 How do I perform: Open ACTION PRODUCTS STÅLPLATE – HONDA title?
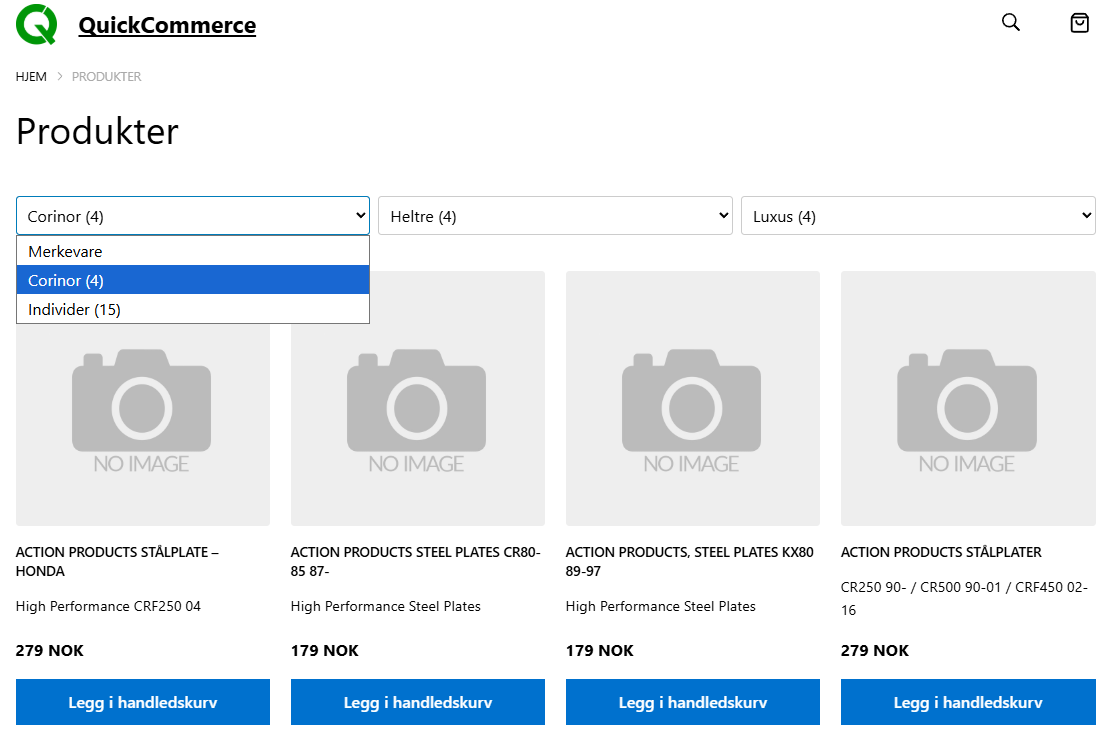pyautogui.click(x=117, y=562)
